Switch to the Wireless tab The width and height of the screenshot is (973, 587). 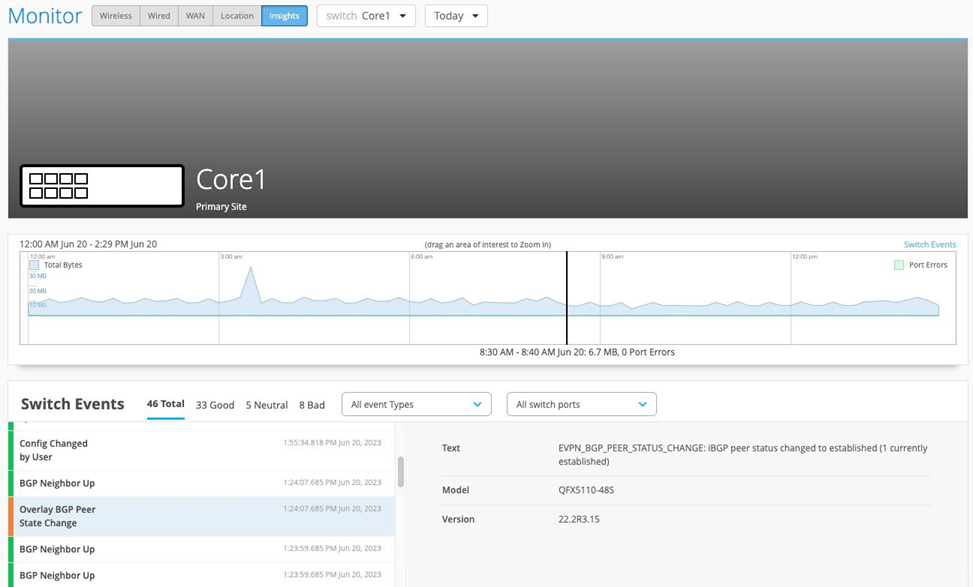click(116, 16)
